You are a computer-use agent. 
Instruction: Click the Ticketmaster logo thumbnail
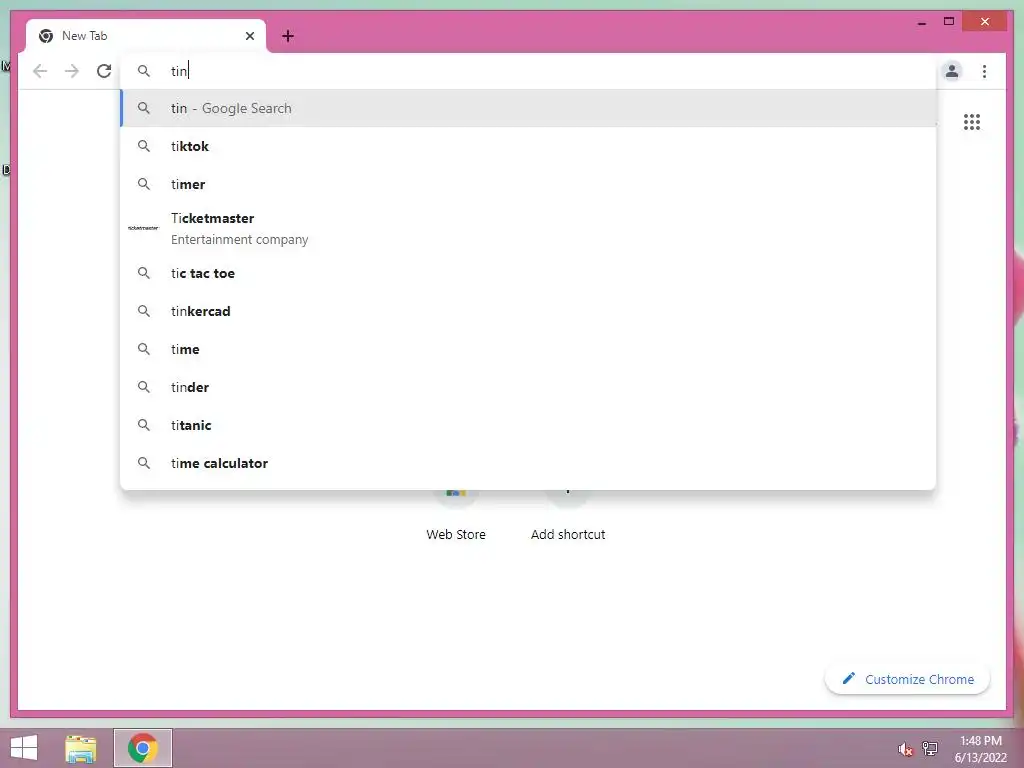(143, 228)
